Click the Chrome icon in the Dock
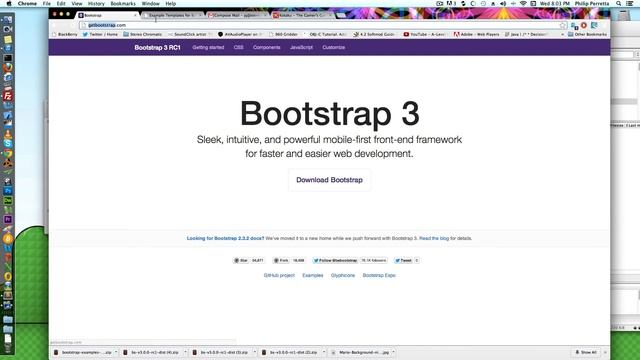 [8, 153]
